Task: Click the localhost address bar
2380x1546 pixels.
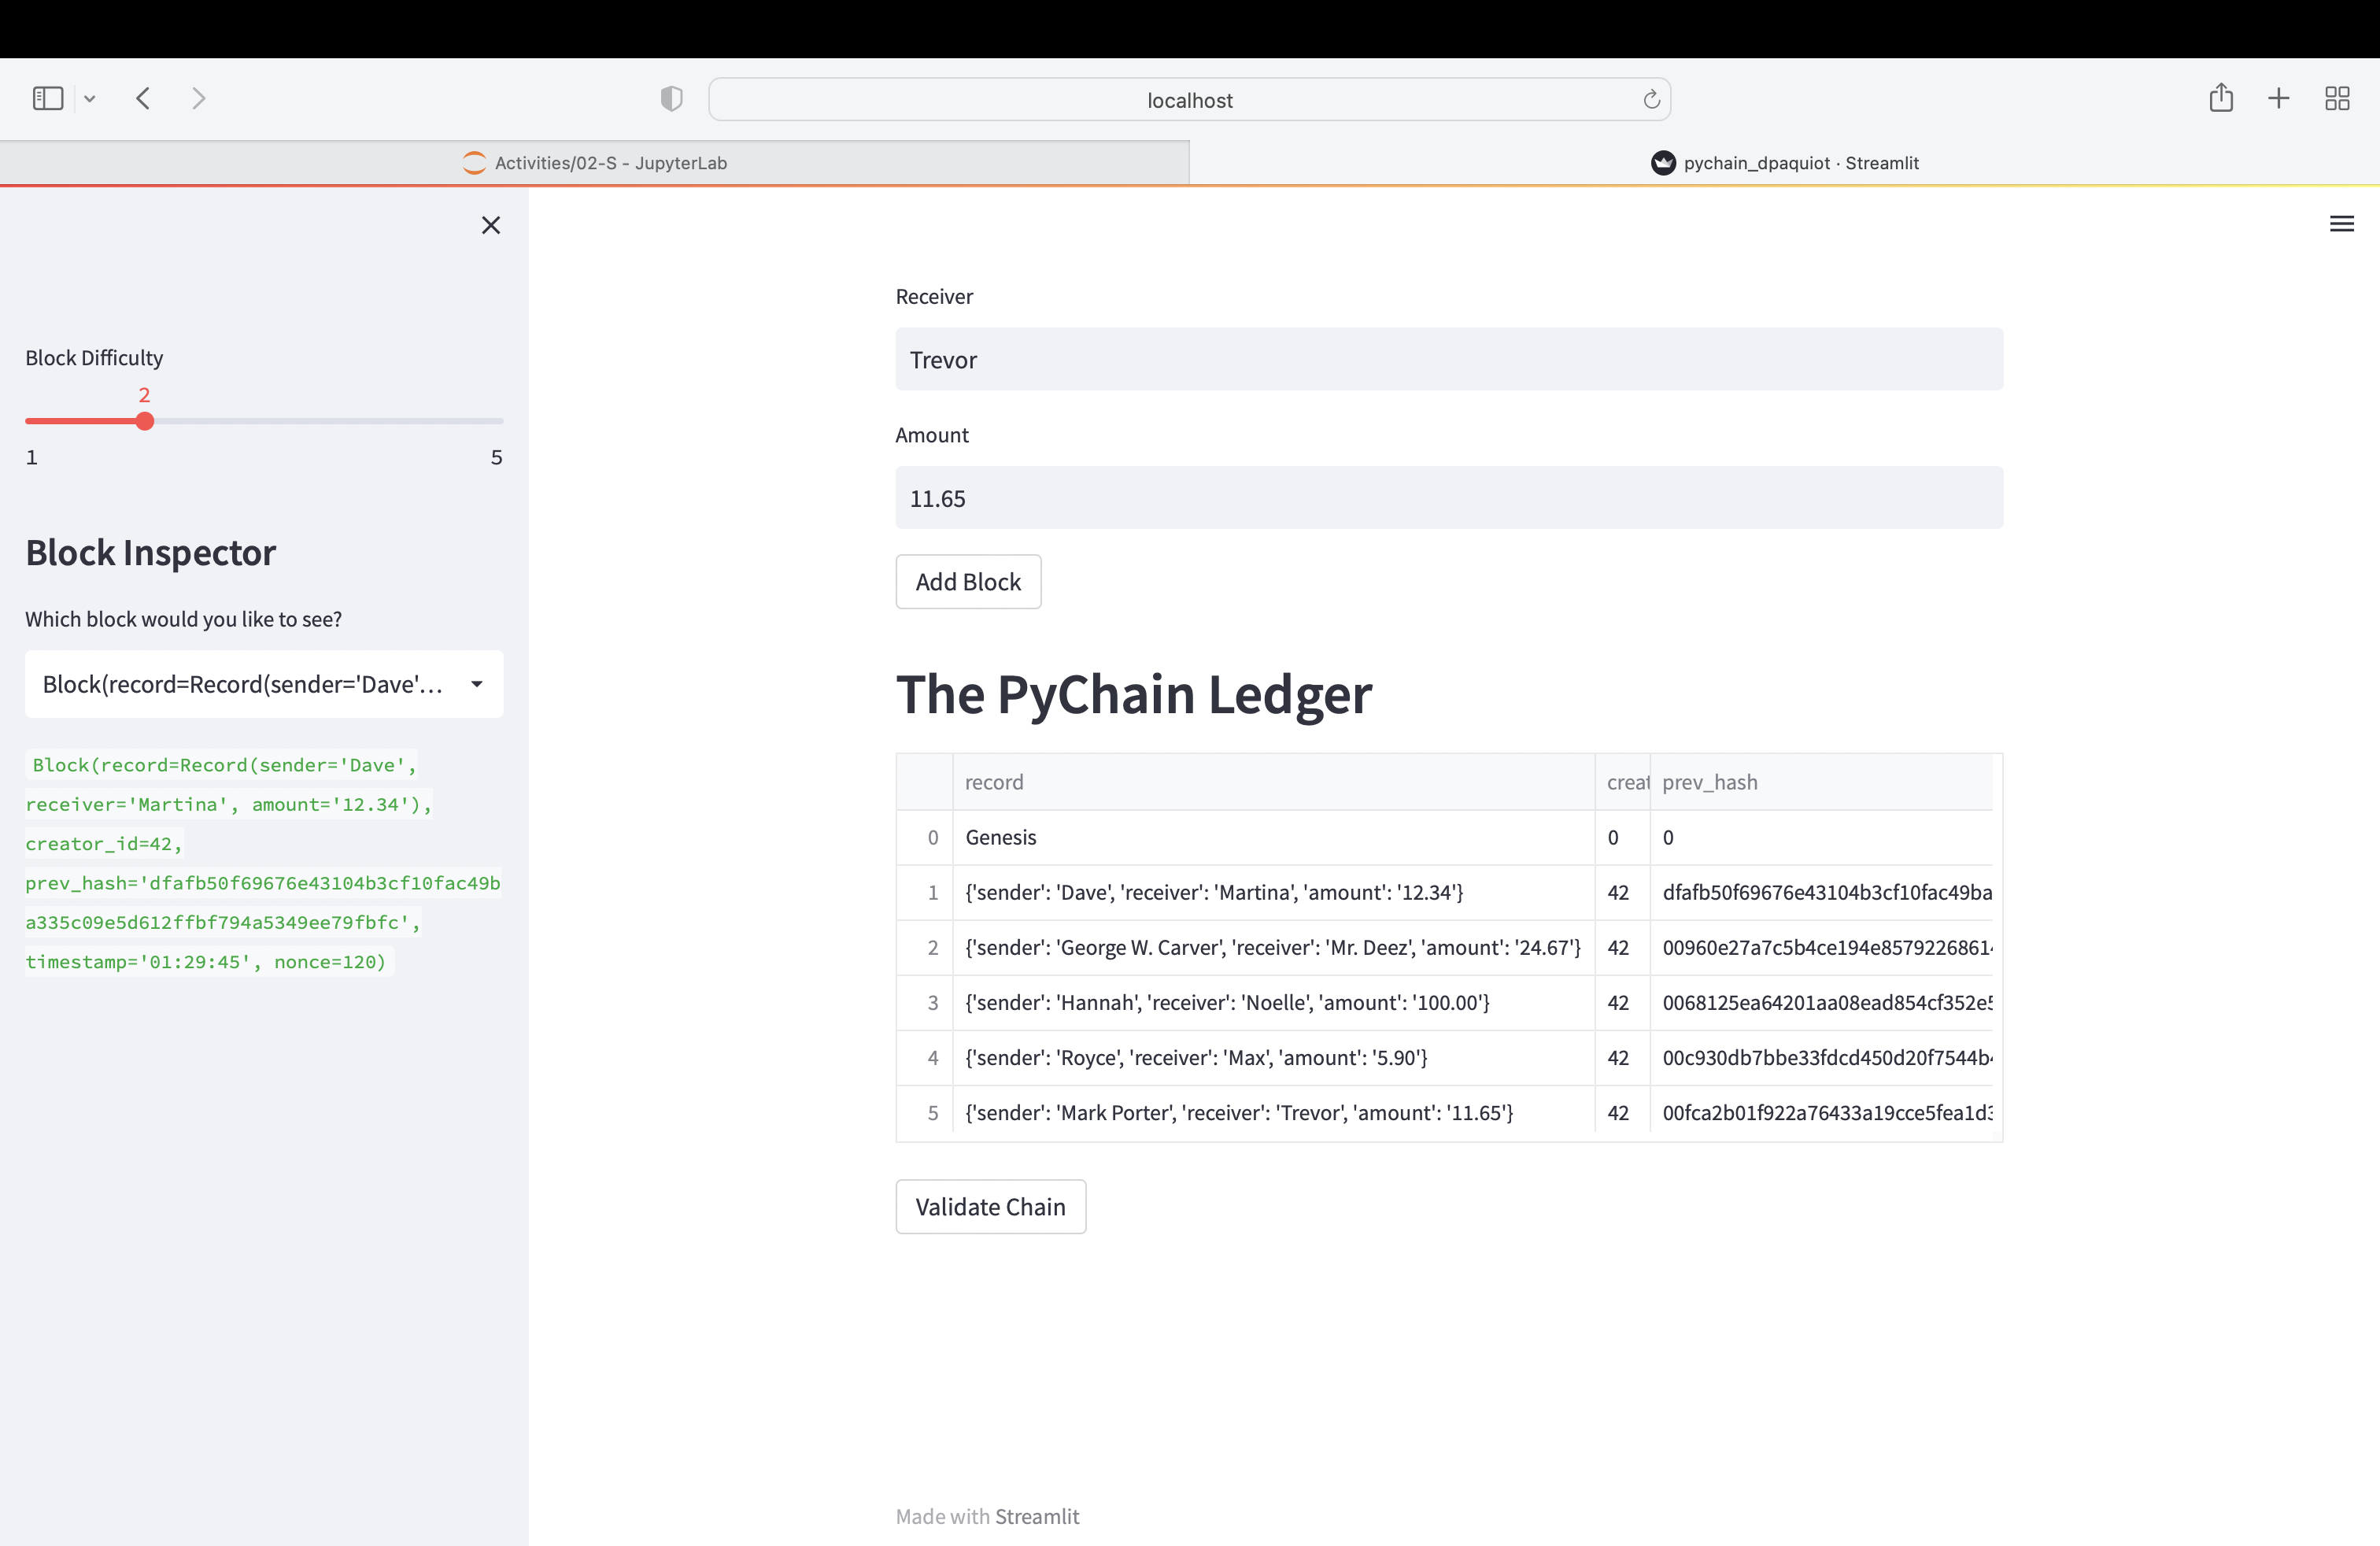Action: click(1189, 99)
